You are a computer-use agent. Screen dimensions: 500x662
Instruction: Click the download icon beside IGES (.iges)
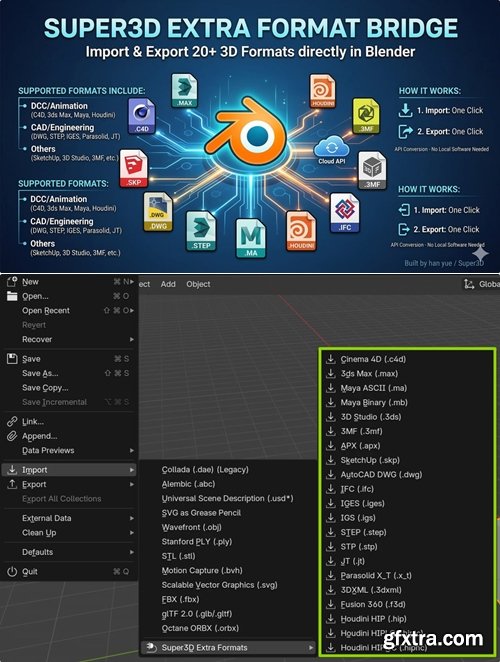(330, 503)
